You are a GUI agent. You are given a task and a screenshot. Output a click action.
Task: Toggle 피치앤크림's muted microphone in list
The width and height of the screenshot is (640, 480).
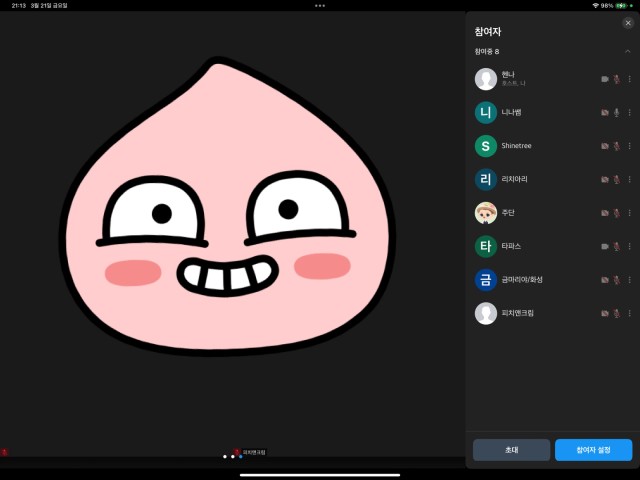tap(617, 313)
